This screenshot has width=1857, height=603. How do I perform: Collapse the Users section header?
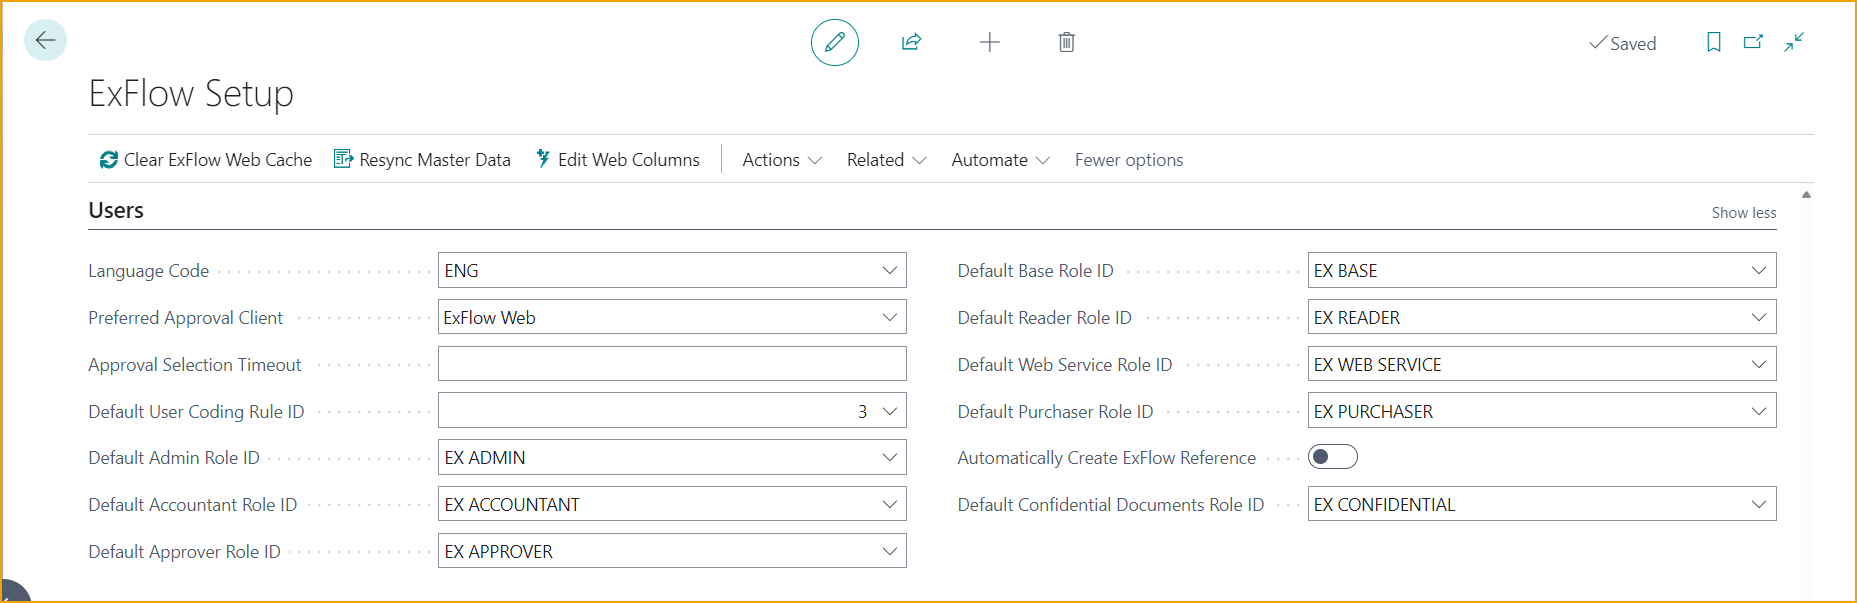click(x=116, y=210)
